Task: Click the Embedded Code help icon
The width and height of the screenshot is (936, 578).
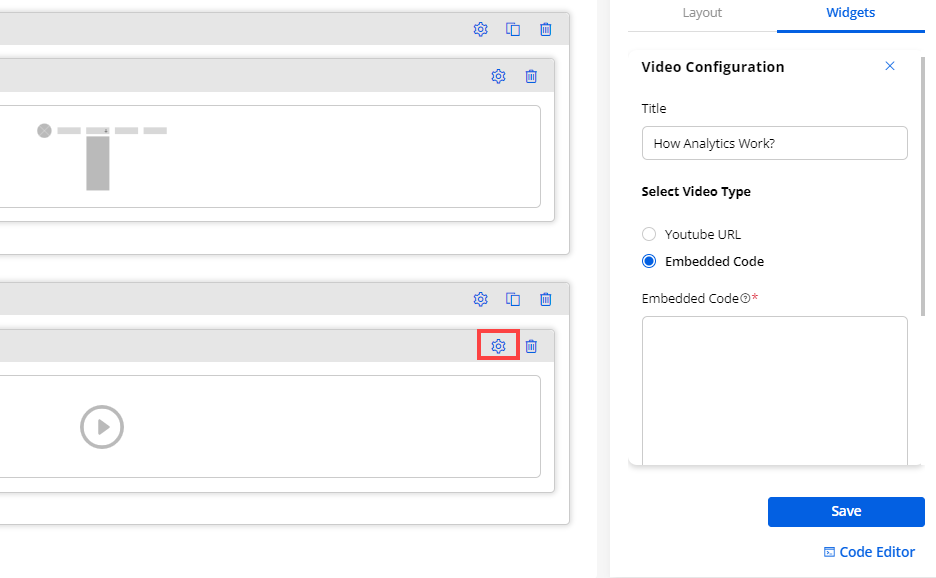Action: tap(745, 298)
